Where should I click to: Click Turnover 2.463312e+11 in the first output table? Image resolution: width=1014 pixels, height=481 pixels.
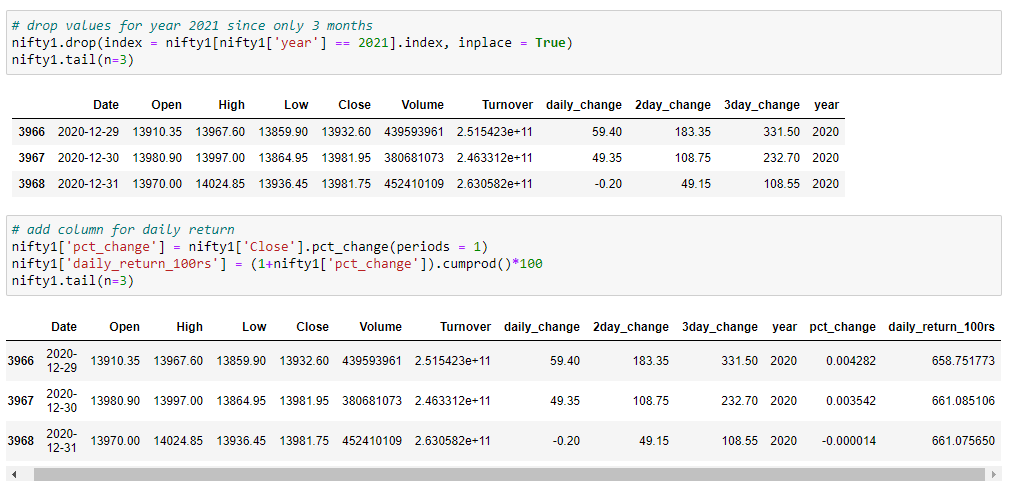495,158
